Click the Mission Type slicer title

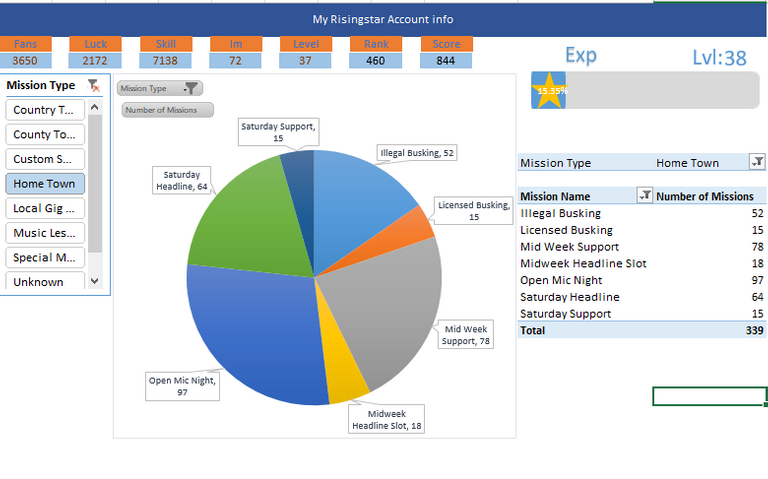coord(41,85)
